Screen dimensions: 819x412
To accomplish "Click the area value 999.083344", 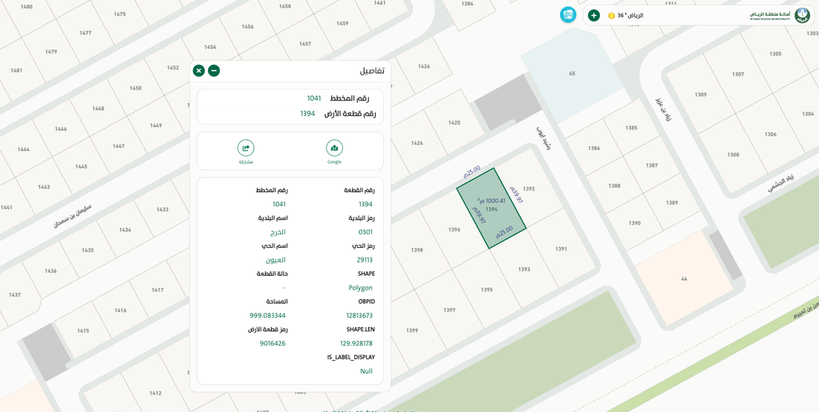I will (x=267, y=315).
